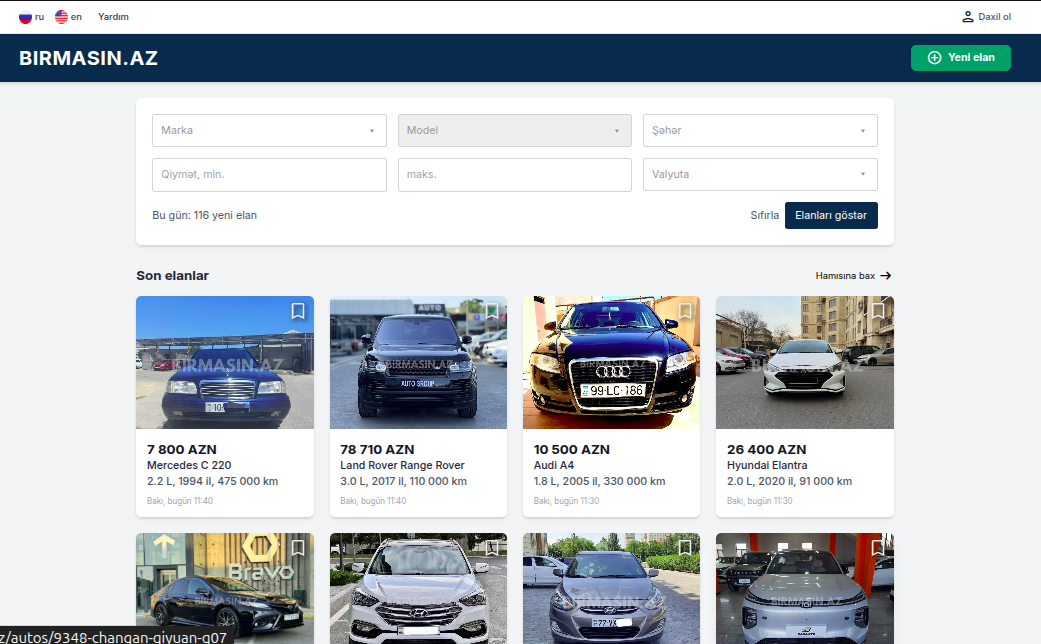Reset filters with the Sıfırla link
This screenshot has width=1041, height=644.
pos(764,215)
